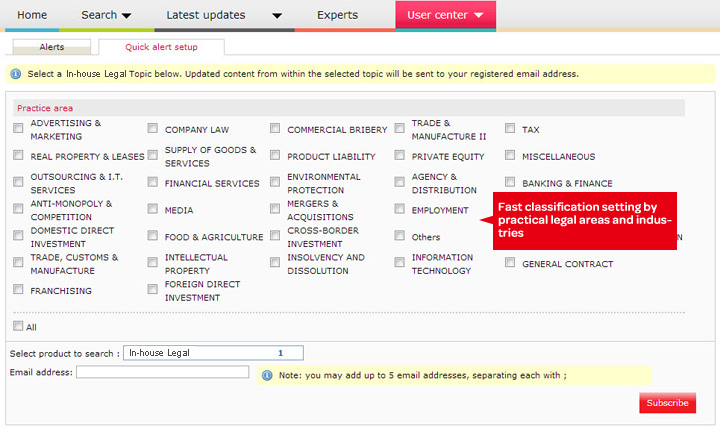Tick the Tax checkbox
The image size is (720, 429).
point(510,128)
